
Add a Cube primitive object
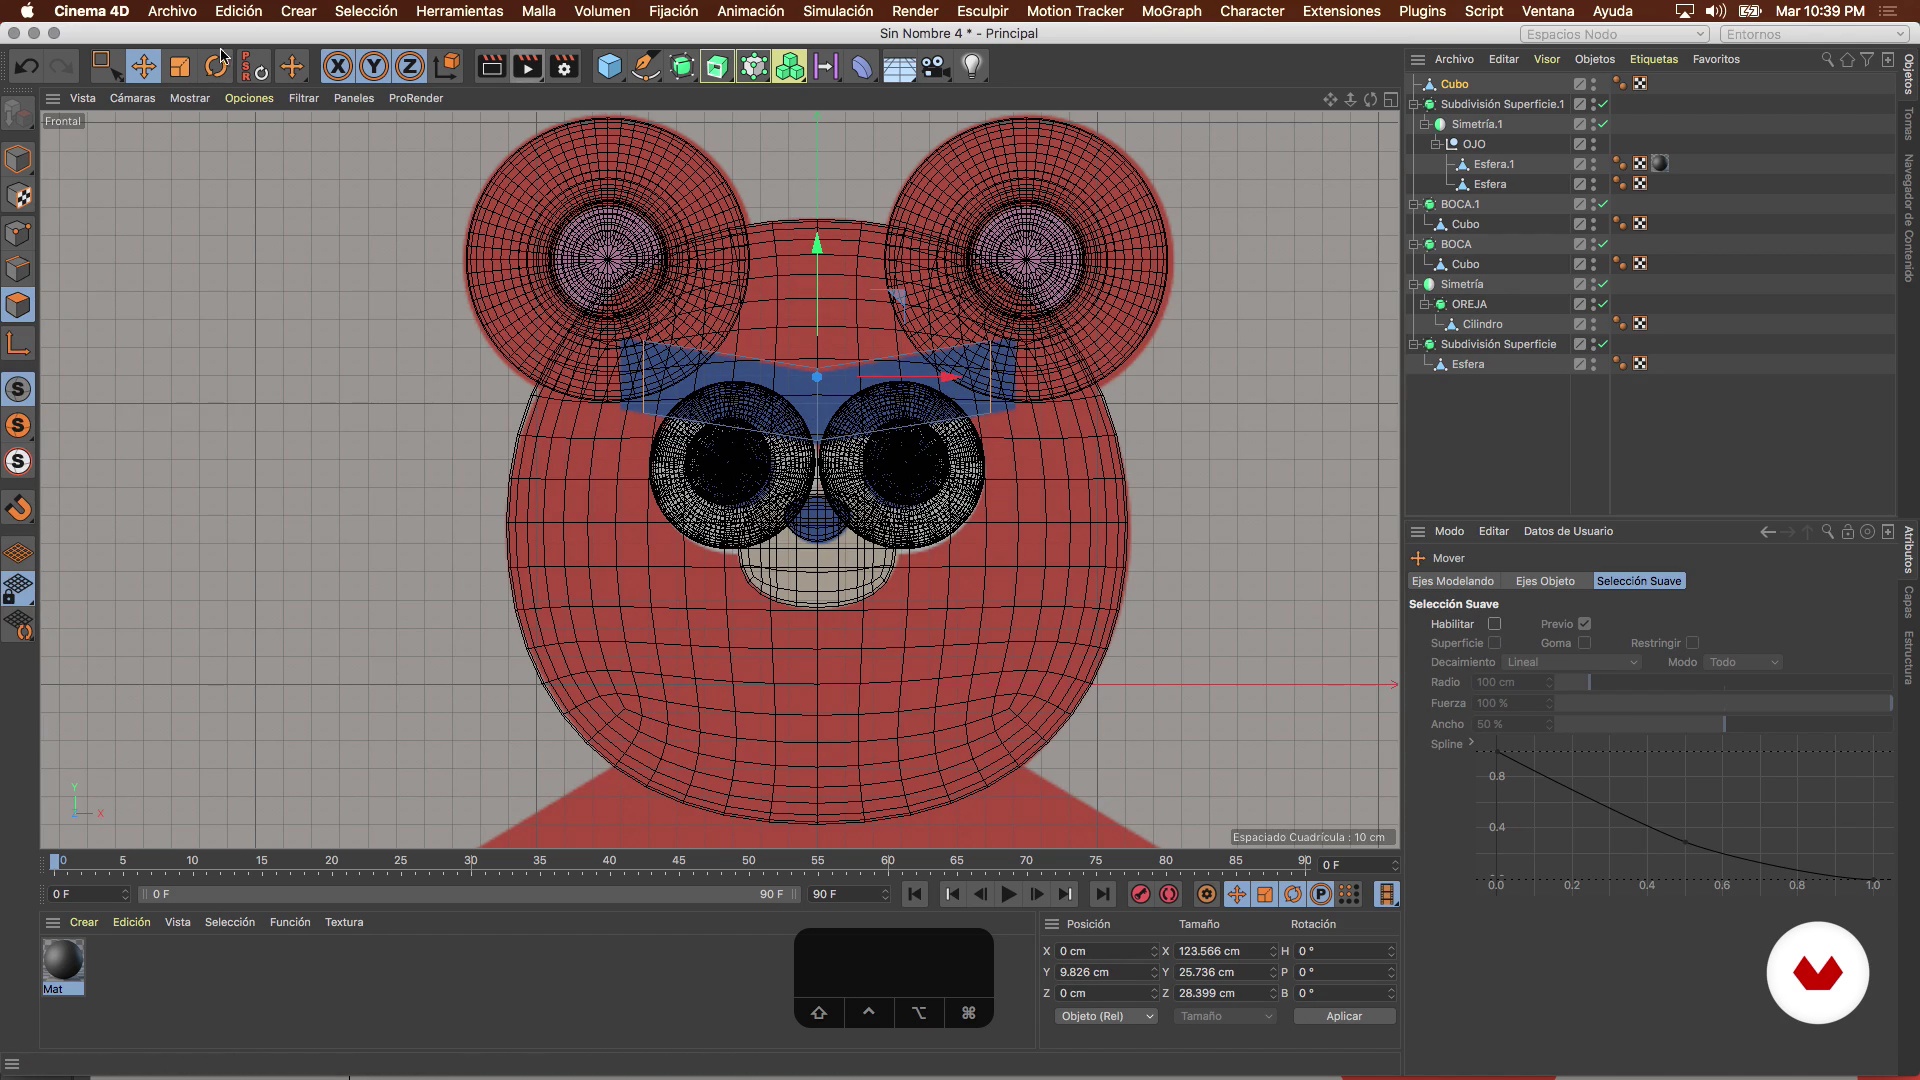[609, 67]
